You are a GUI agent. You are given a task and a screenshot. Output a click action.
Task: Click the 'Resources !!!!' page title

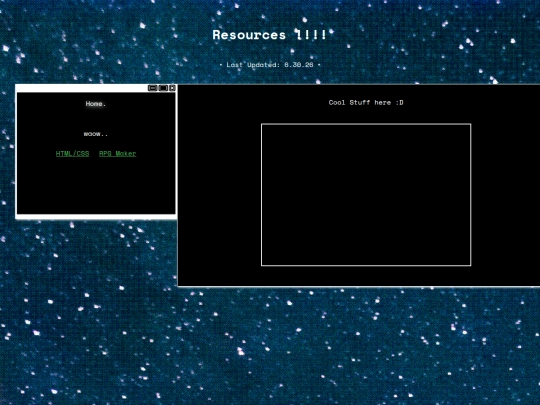point(269,35)
